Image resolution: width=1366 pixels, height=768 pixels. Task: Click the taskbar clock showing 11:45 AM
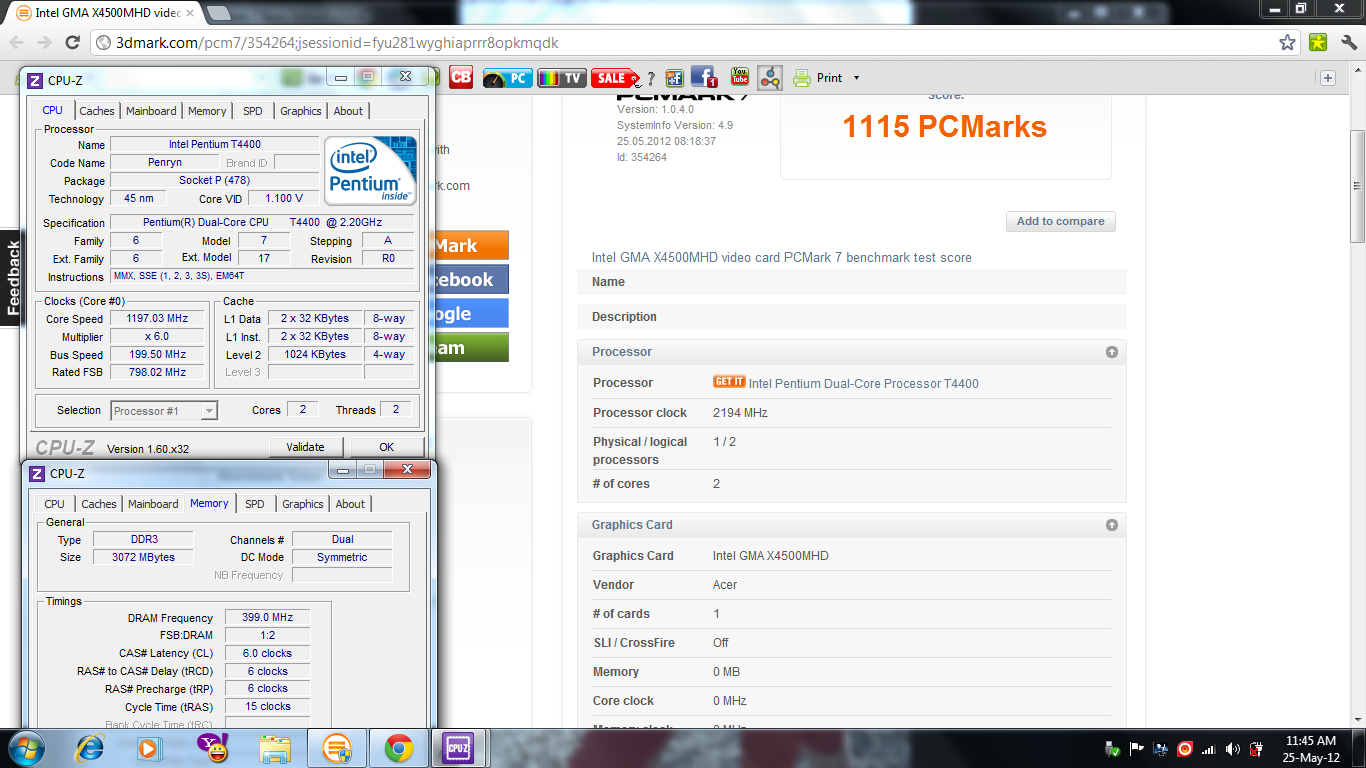[1311, 749]
